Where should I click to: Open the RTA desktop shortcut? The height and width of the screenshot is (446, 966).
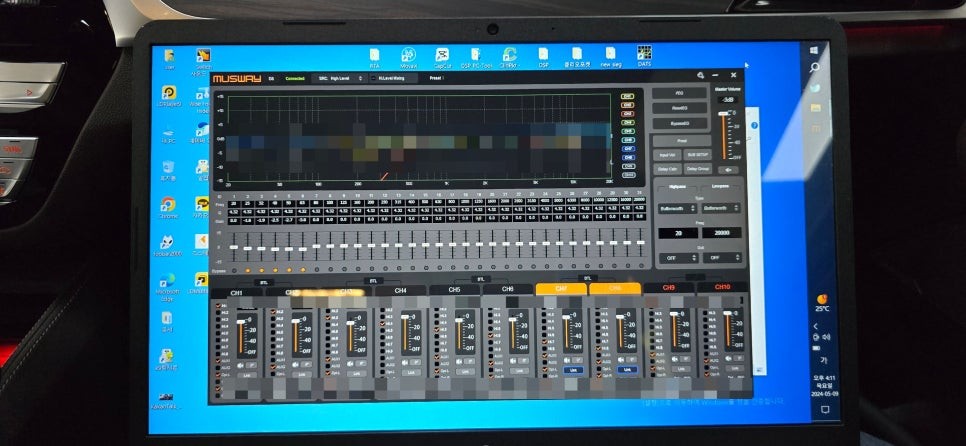(375, 56)
